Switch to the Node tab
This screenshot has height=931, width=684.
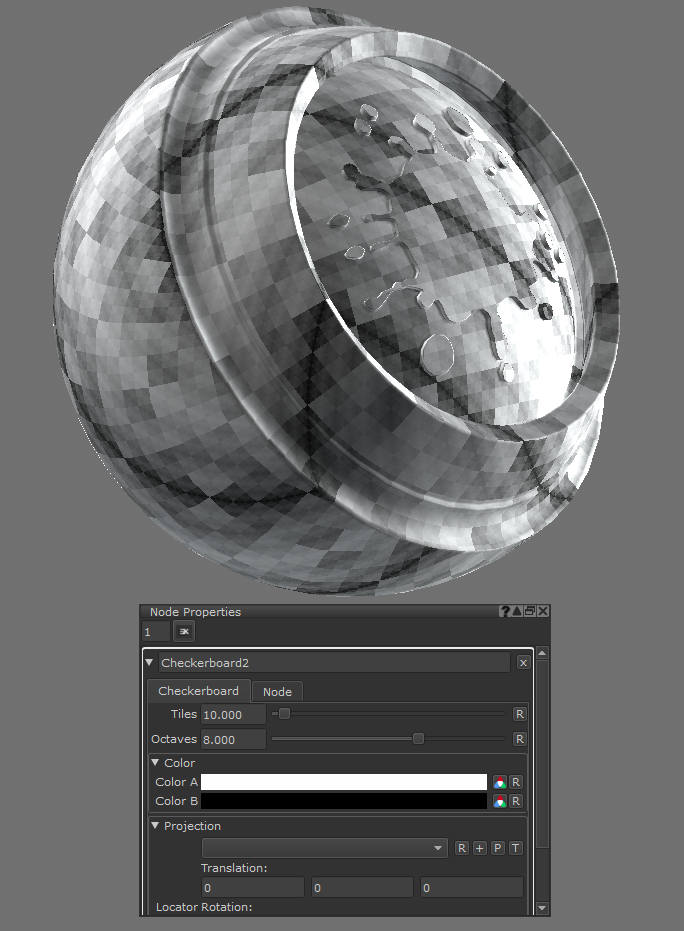[277, 691]
